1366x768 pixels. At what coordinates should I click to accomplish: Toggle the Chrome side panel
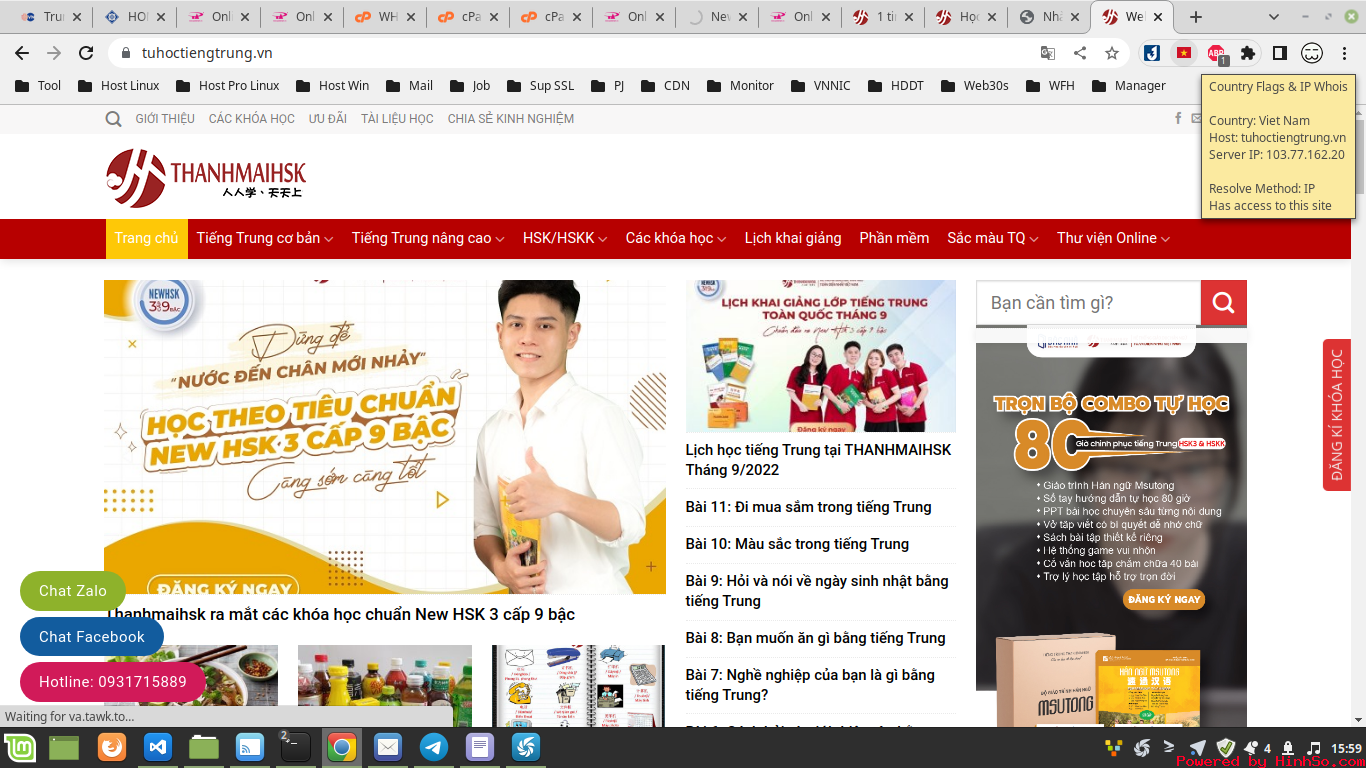pyautogui.click(x=1280, y=53)
